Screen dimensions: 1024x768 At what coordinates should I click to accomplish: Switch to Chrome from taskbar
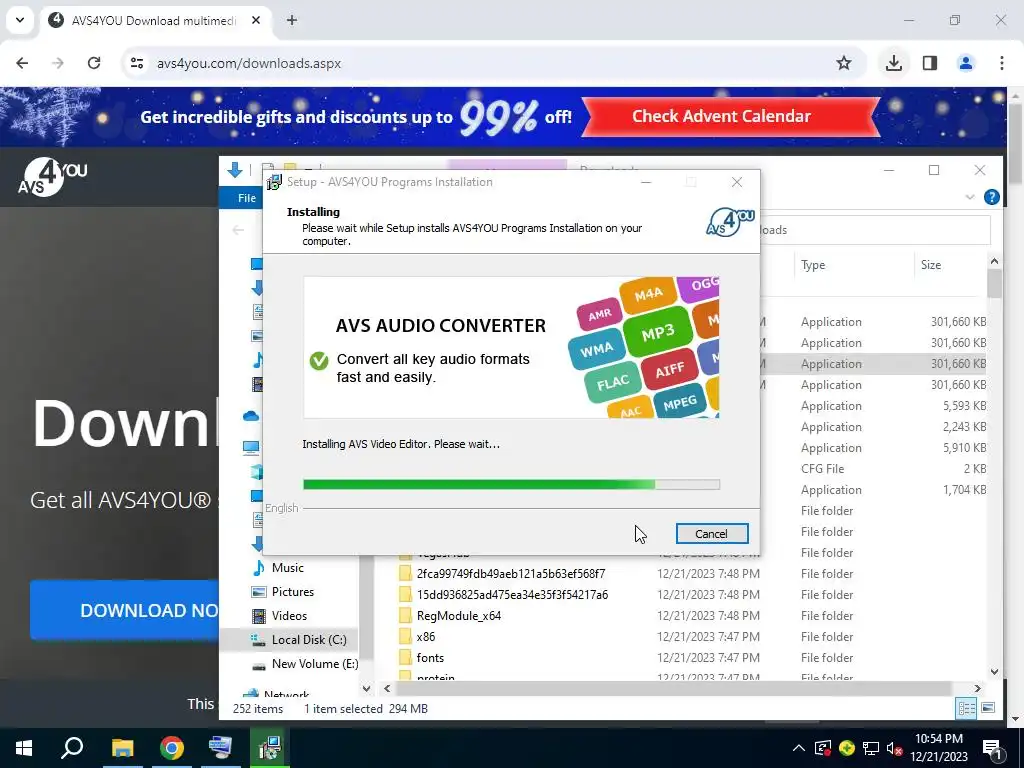172,748
